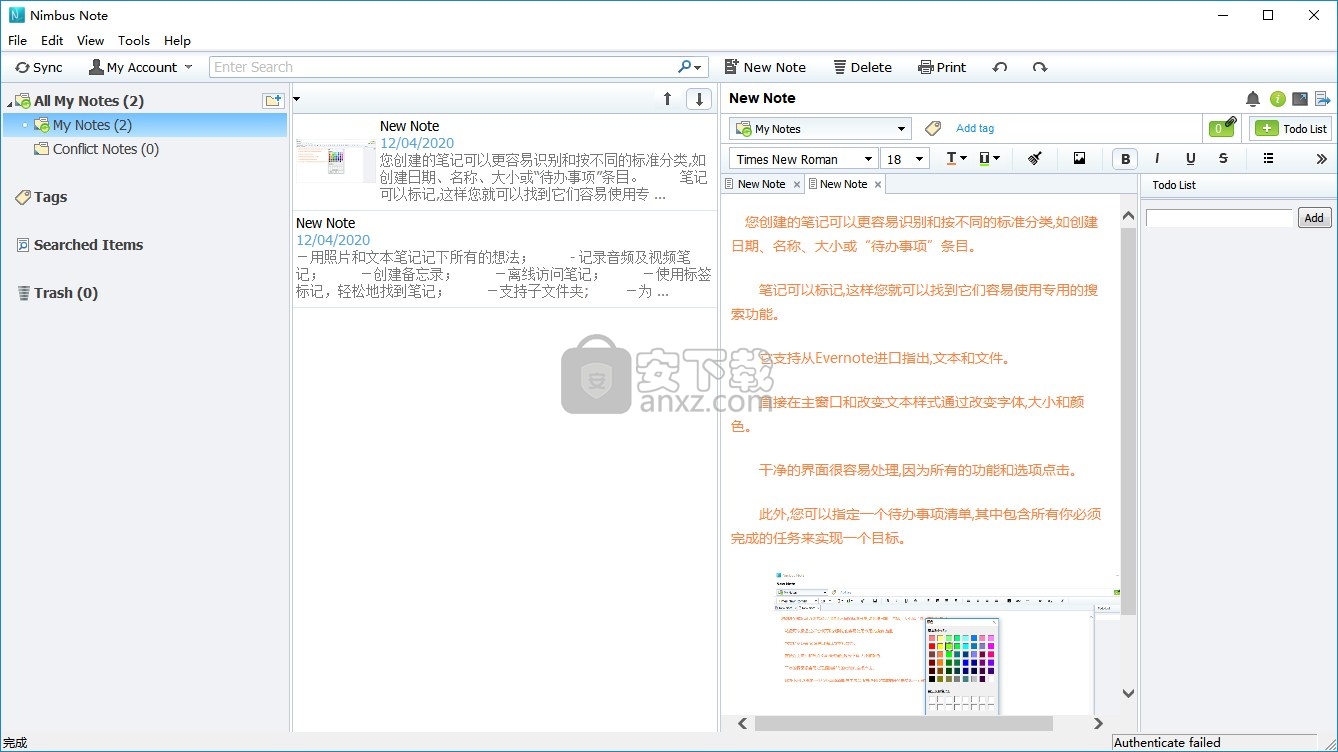
Task: Select the second New Note list entry
Action: click(505, 259)
